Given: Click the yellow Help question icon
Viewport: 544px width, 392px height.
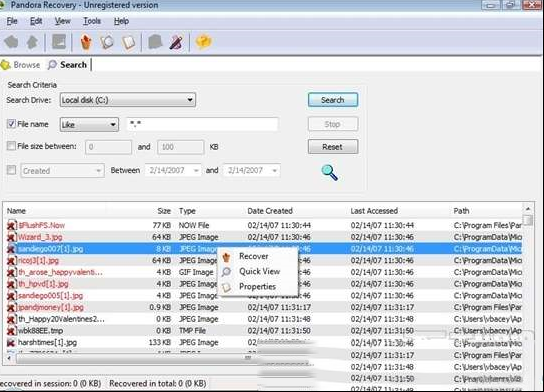Looking at the screenshot, I should click(x=203, y=42).
